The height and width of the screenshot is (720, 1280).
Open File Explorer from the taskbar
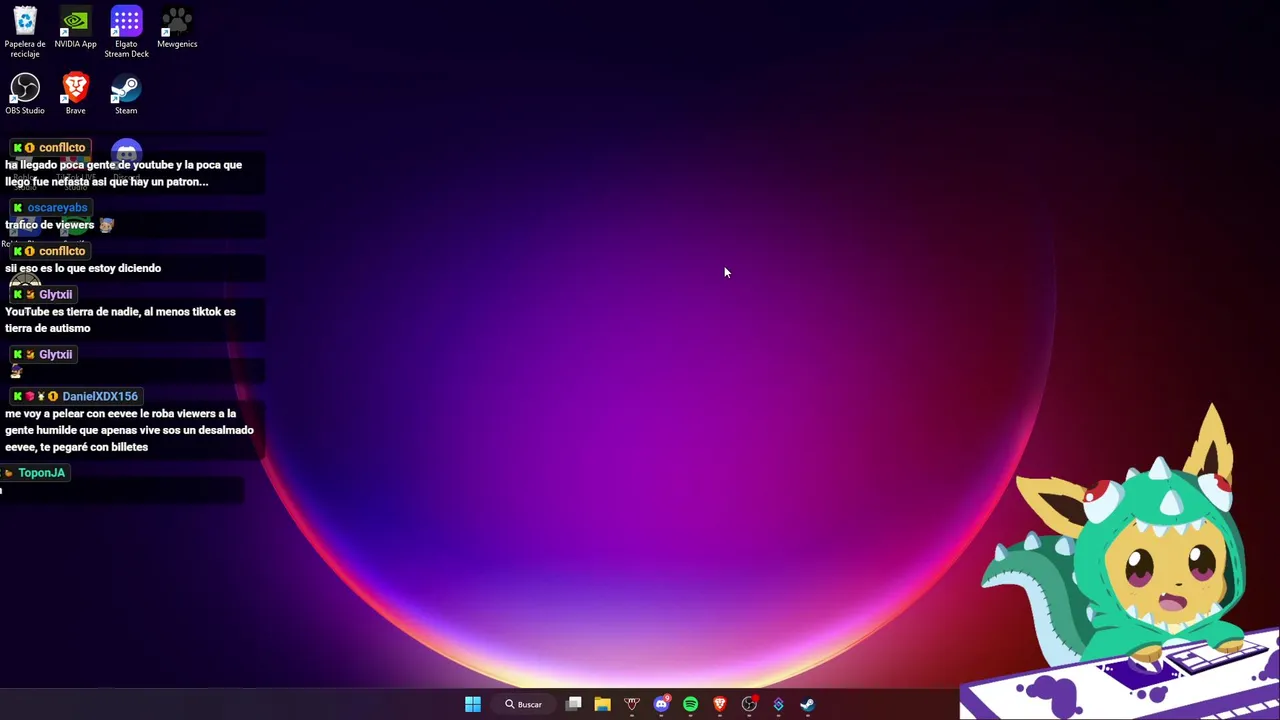[602, 704]
